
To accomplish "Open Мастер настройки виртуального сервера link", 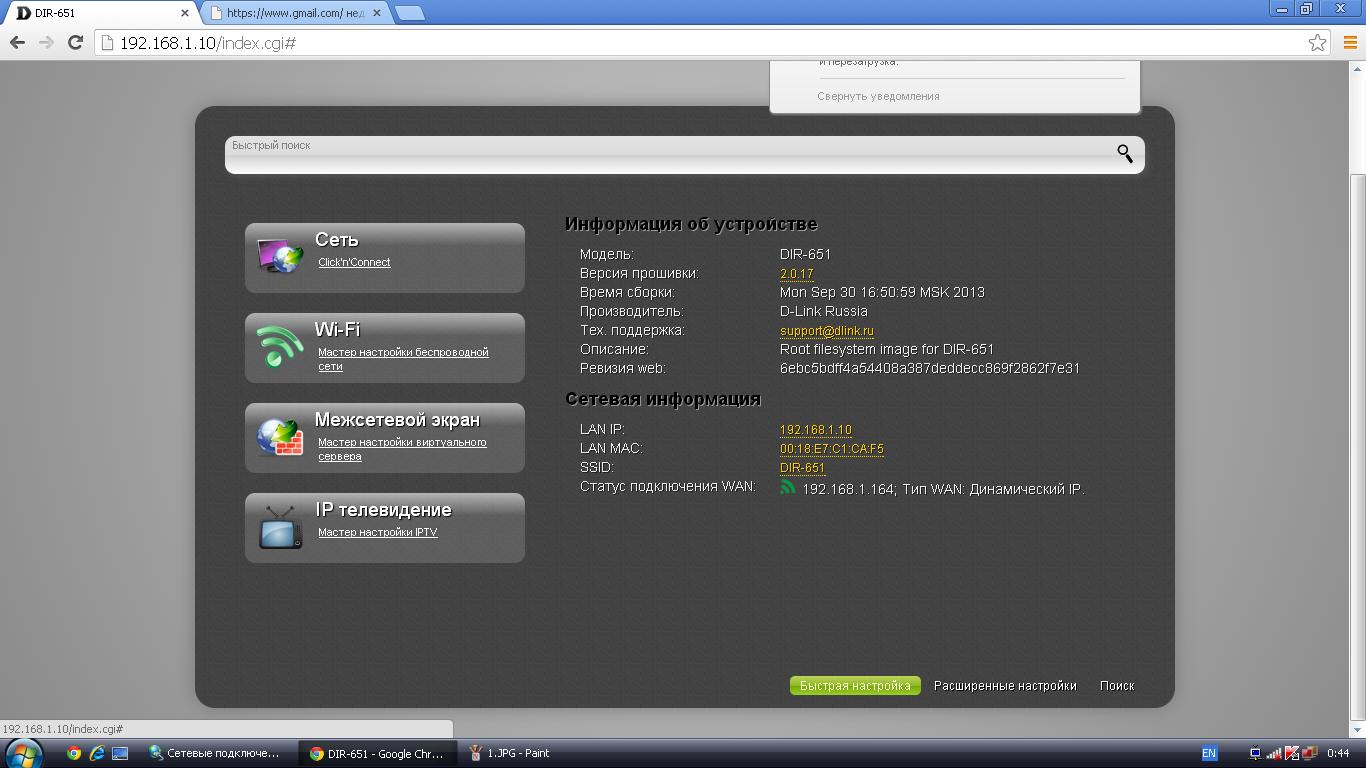I will tap(402, 449).
